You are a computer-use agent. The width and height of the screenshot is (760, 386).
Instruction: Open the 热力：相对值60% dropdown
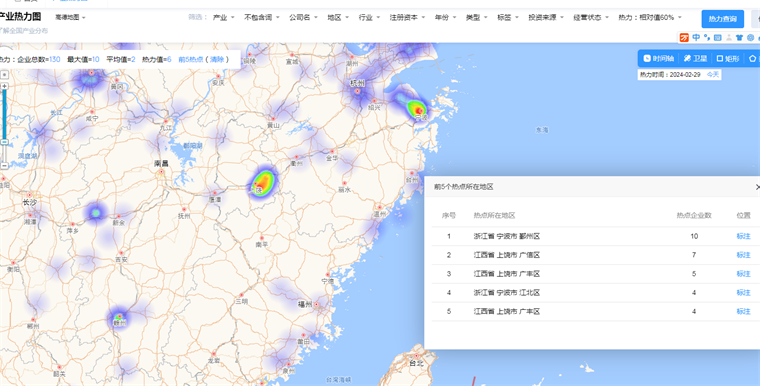650,17
